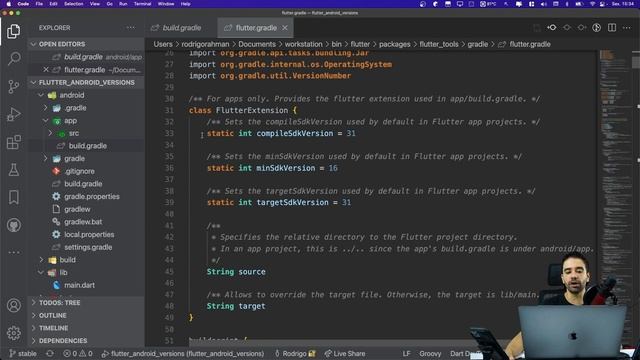The height and width of the screenshot is (360, 640).
Task: Open settings.gradle file
Action: (x=87, y=247)
